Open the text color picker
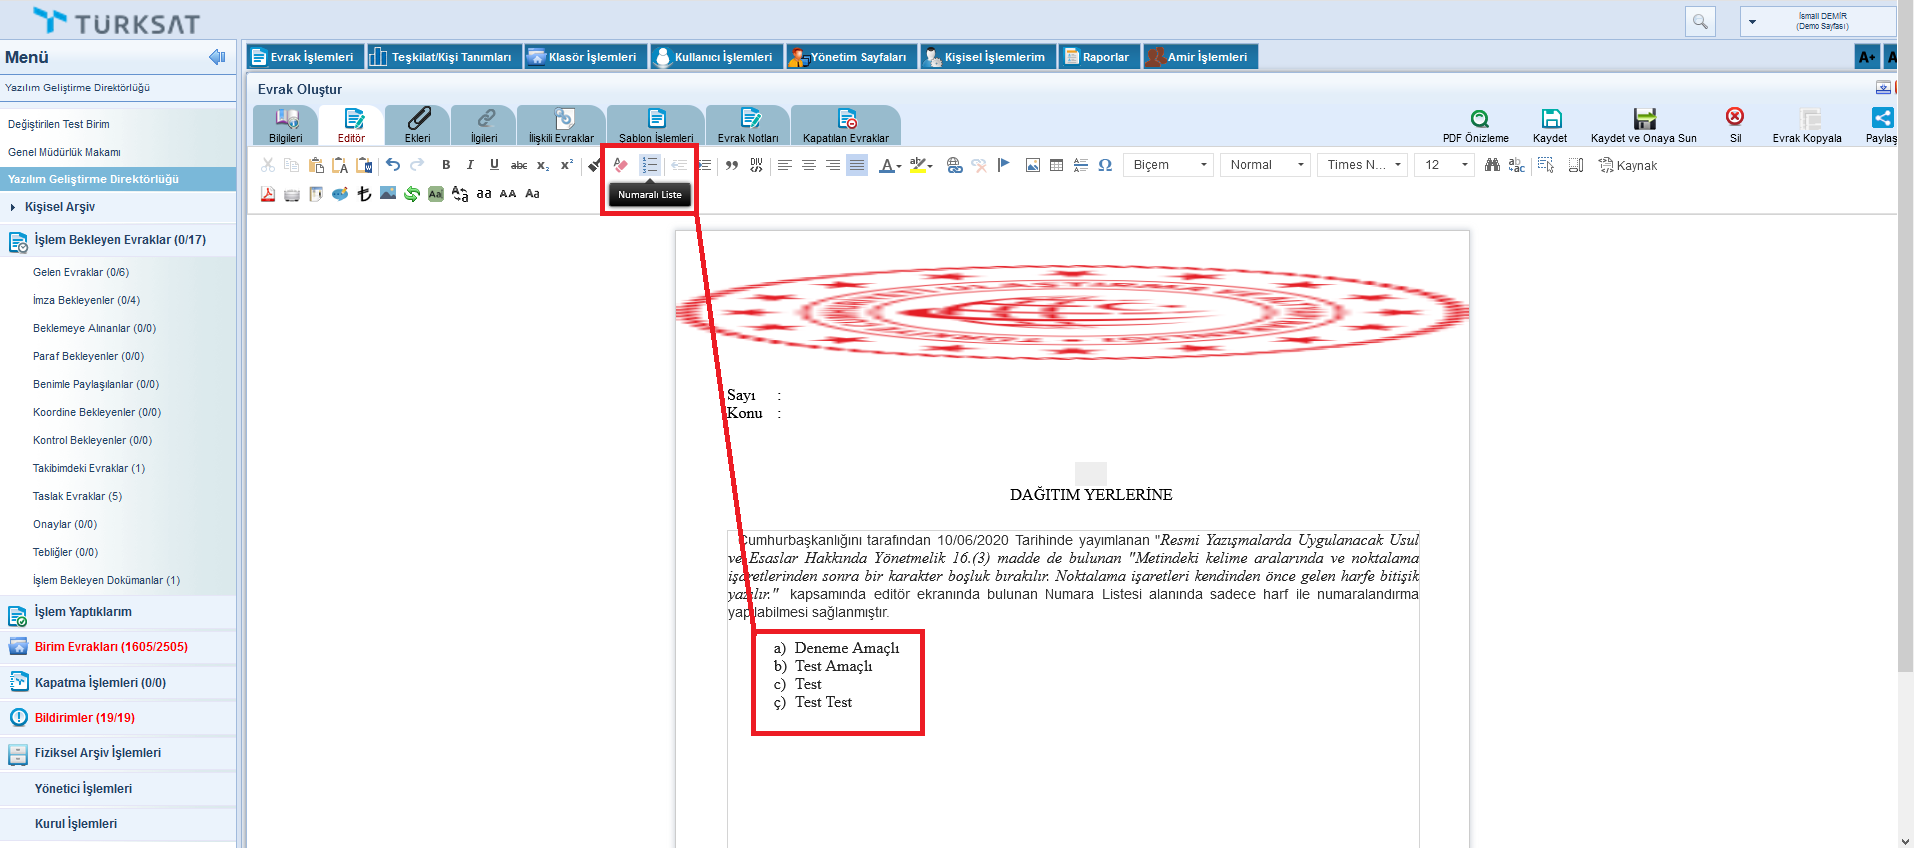 pyautogui.click(x=889, y=165)
